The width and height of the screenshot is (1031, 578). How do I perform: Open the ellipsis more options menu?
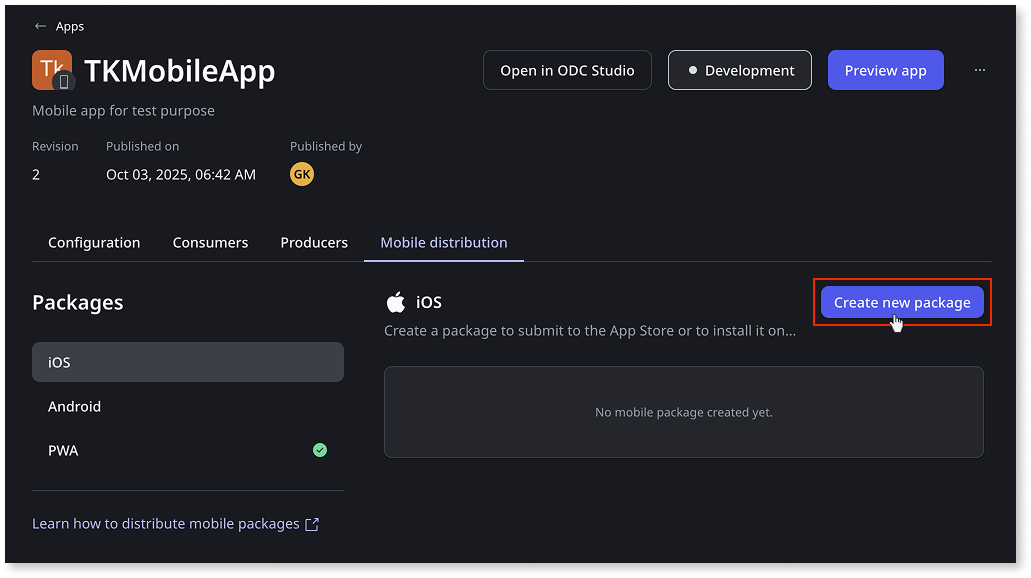click(x=978, y=70)
